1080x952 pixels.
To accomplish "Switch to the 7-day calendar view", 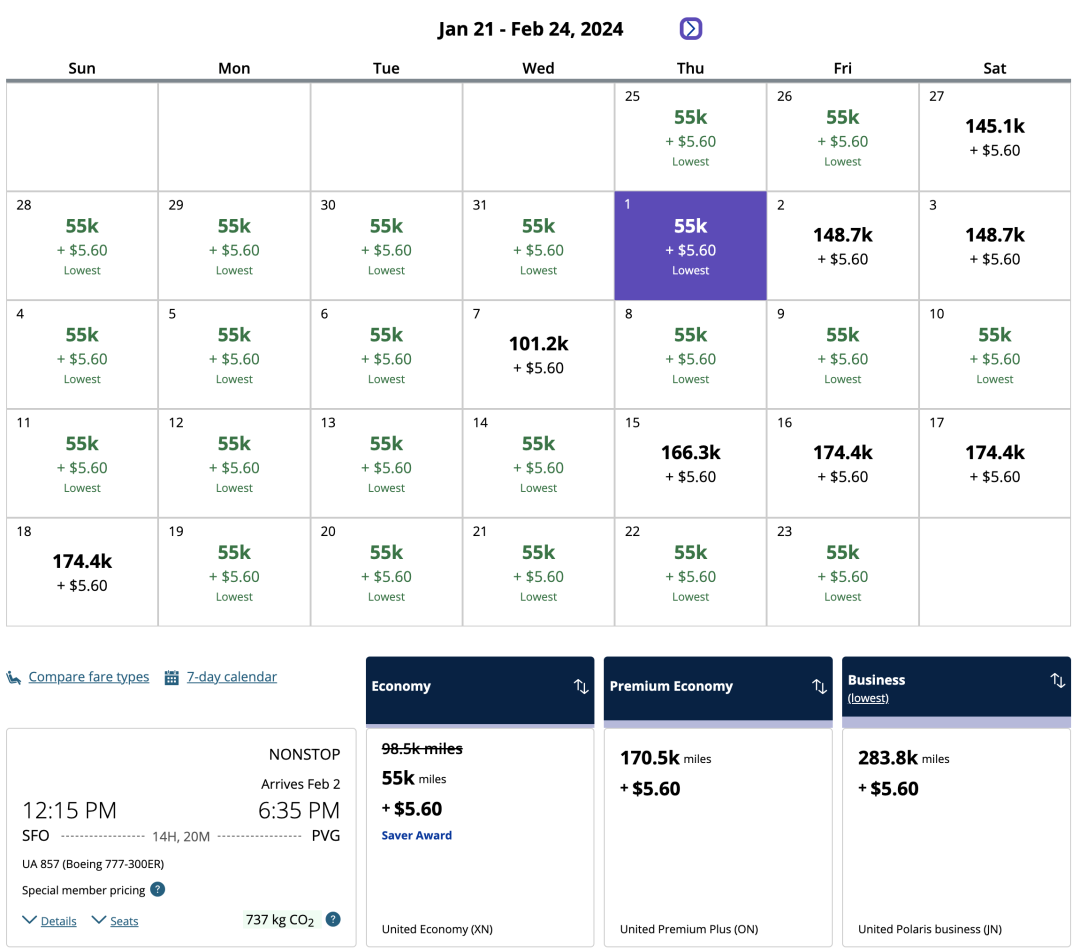I will [x=231, y=677].
